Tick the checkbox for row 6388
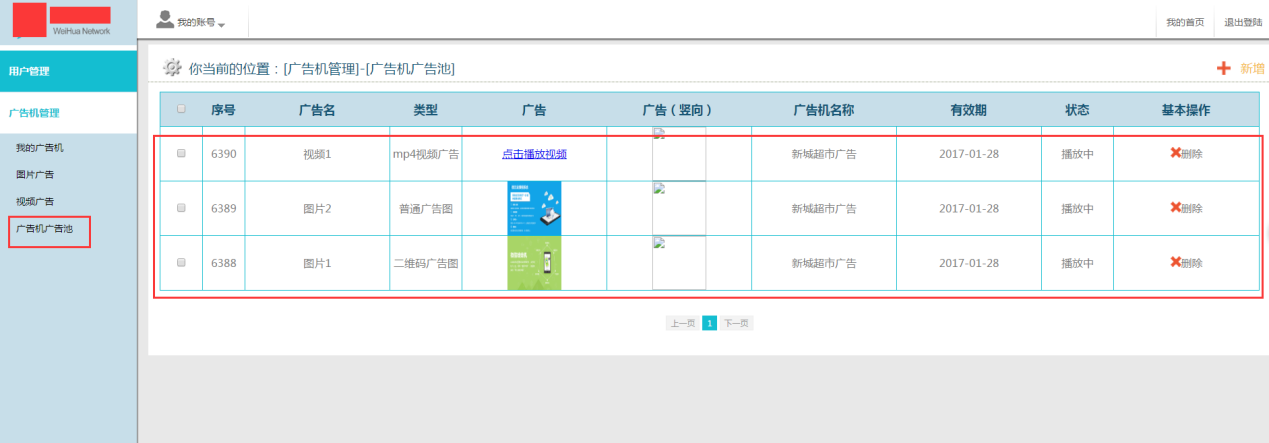This screenshot has width=1269, height=443. point(181,262)
